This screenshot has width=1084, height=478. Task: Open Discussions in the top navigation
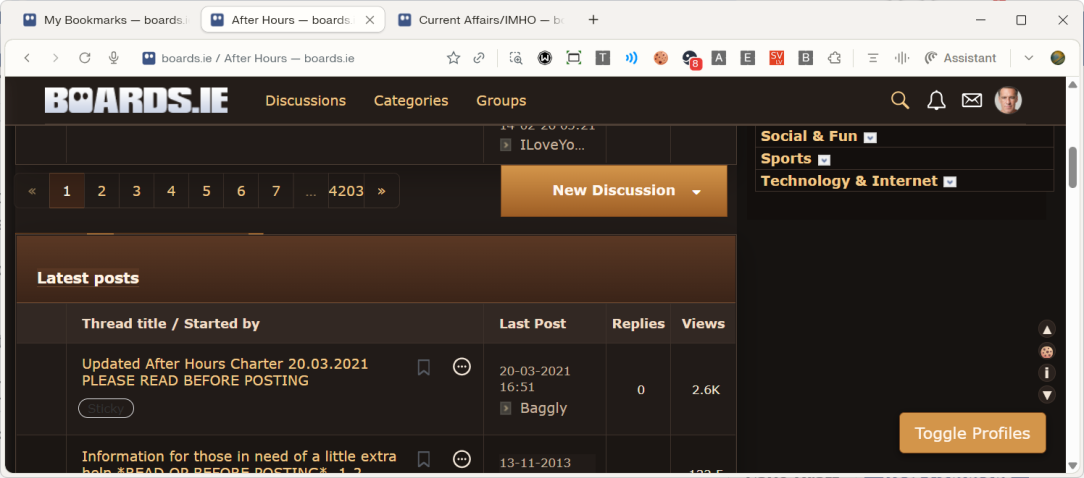(306, 101)
